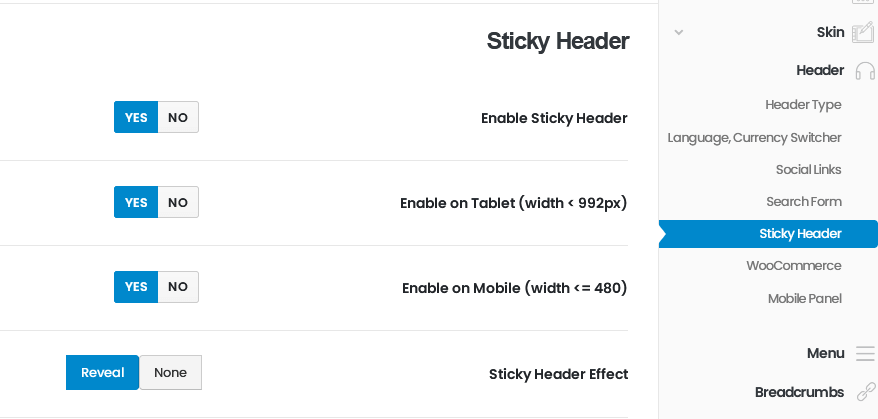Expand the Skin section chevron
Viewport: 878px width, 419px height.
(x=679, y=33)
